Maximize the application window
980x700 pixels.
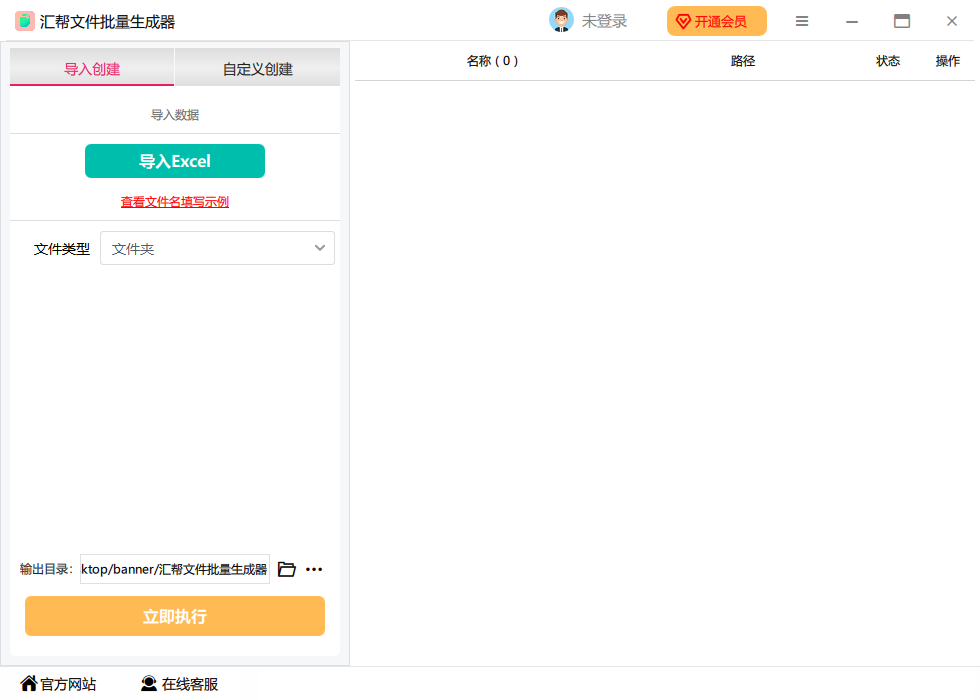(902, 21)
